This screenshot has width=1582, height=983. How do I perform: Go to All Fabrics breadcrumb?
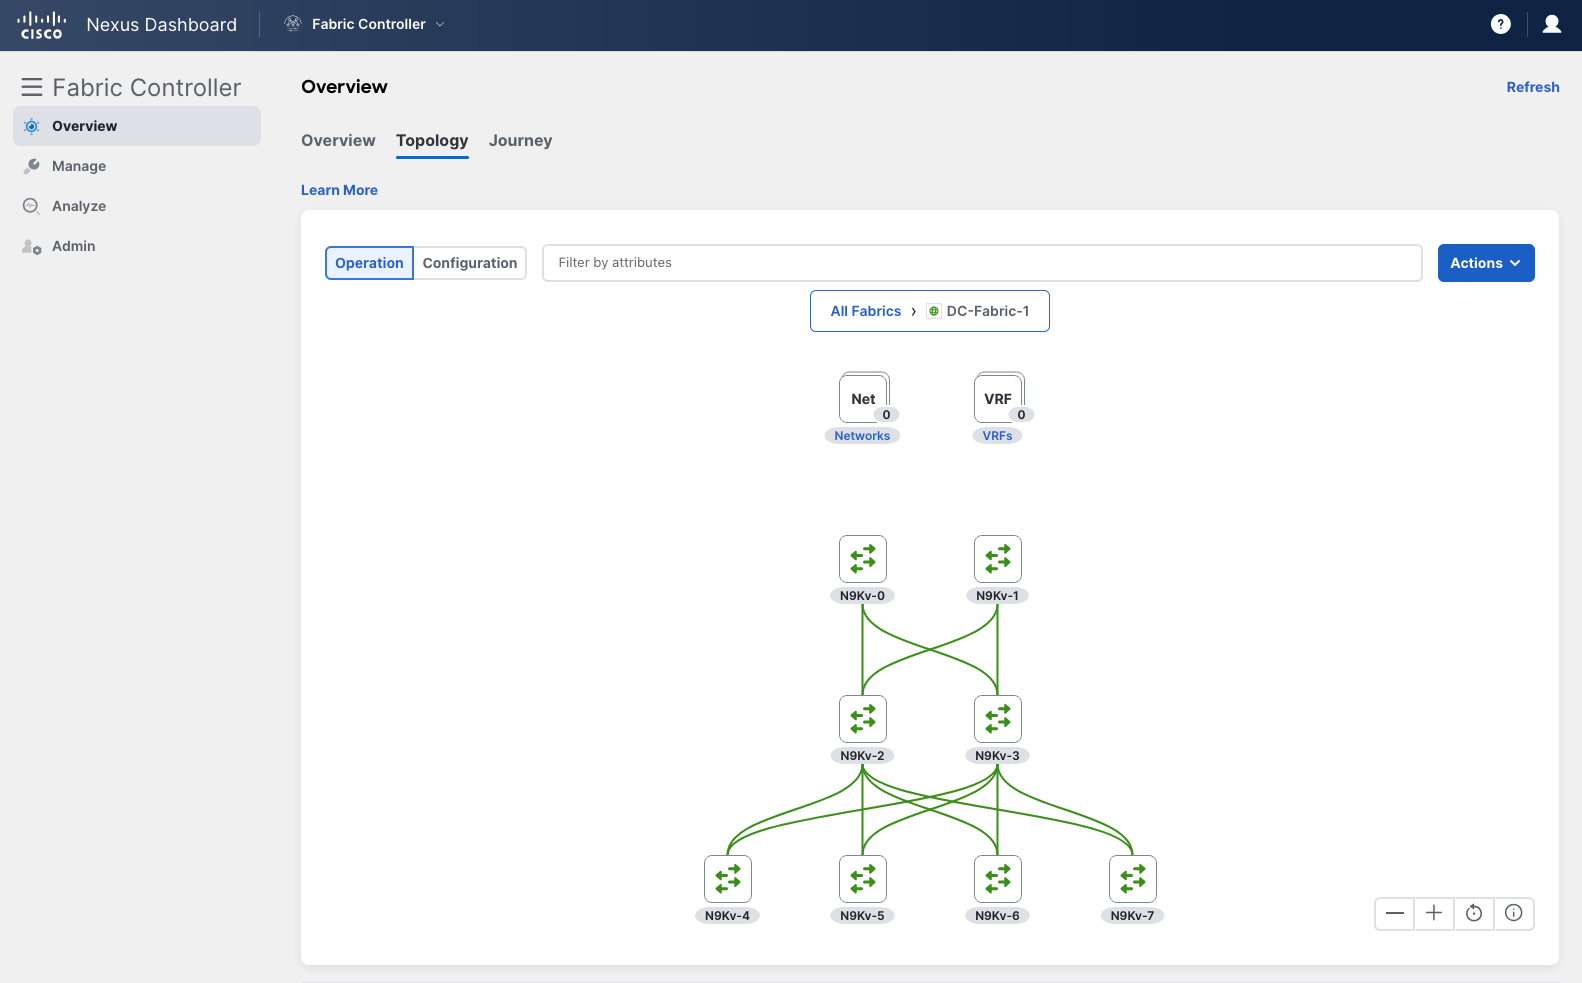click(866, 311)
